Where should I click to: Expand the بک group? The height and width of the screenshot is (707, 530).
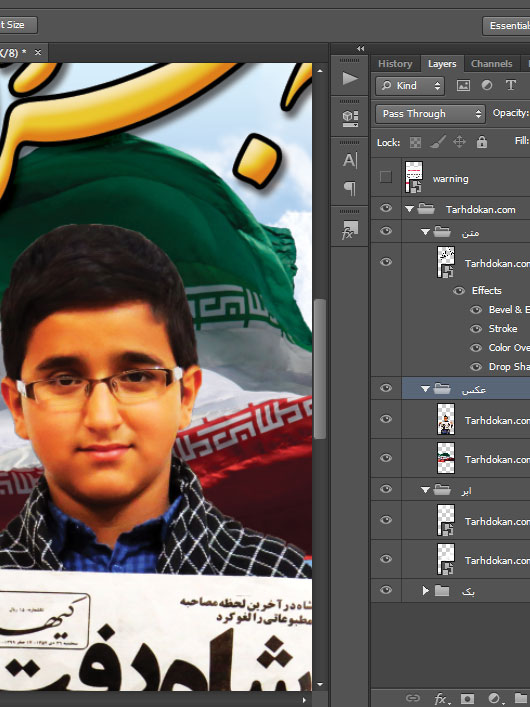click(425, 590)
